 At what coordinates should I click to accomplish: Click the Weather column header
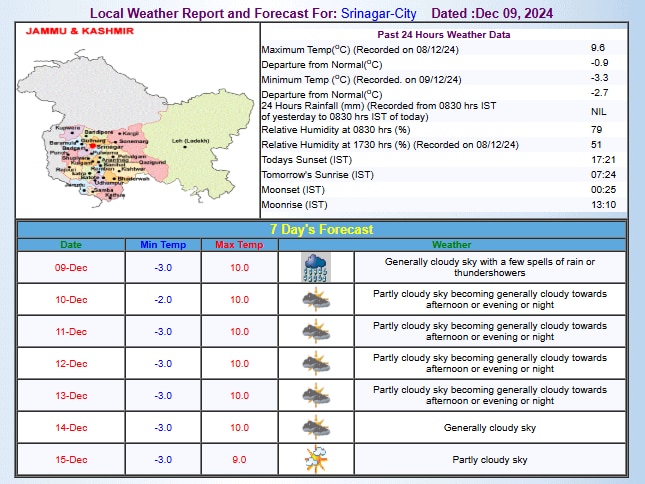(452, 244)
